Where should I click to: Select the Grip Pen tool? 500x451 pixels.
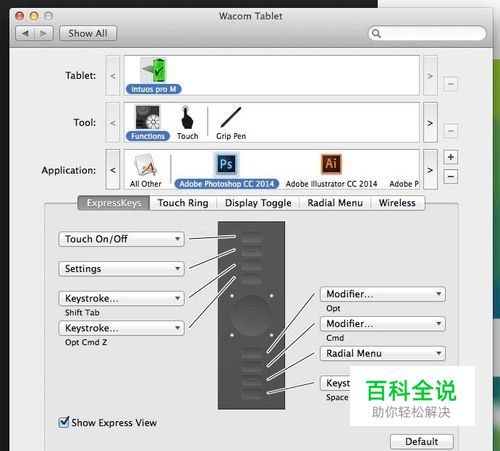click(x=231, y=117)
